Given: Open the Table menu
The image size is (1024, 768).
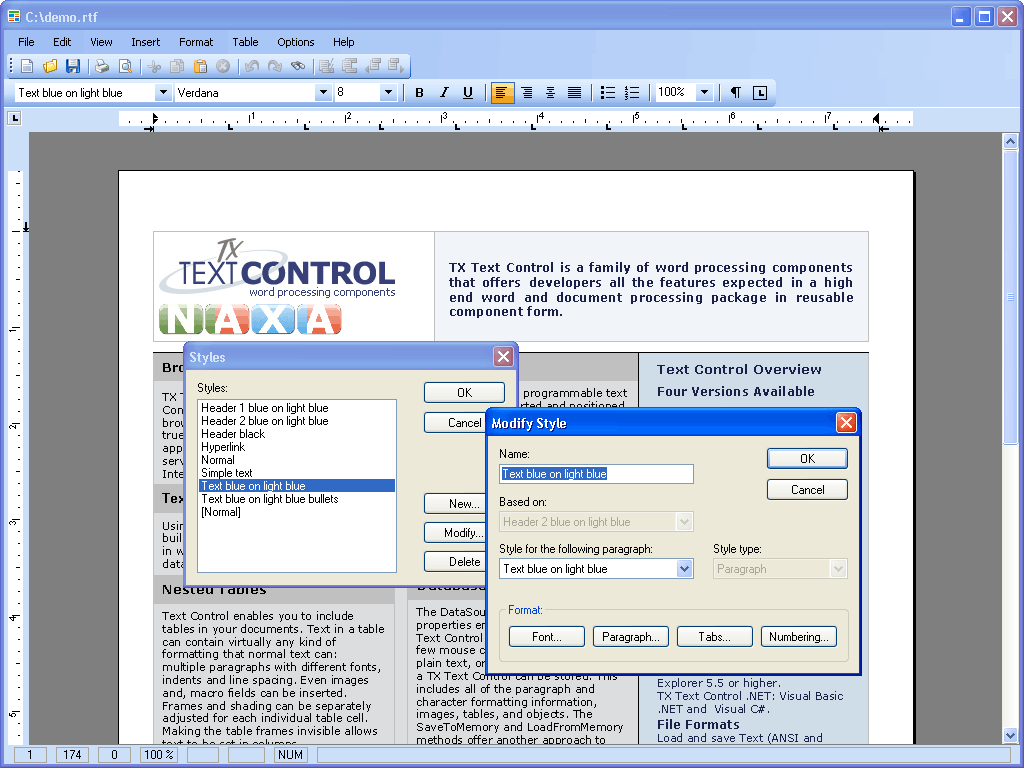Looking at the screenshot, I should (245, 42).
